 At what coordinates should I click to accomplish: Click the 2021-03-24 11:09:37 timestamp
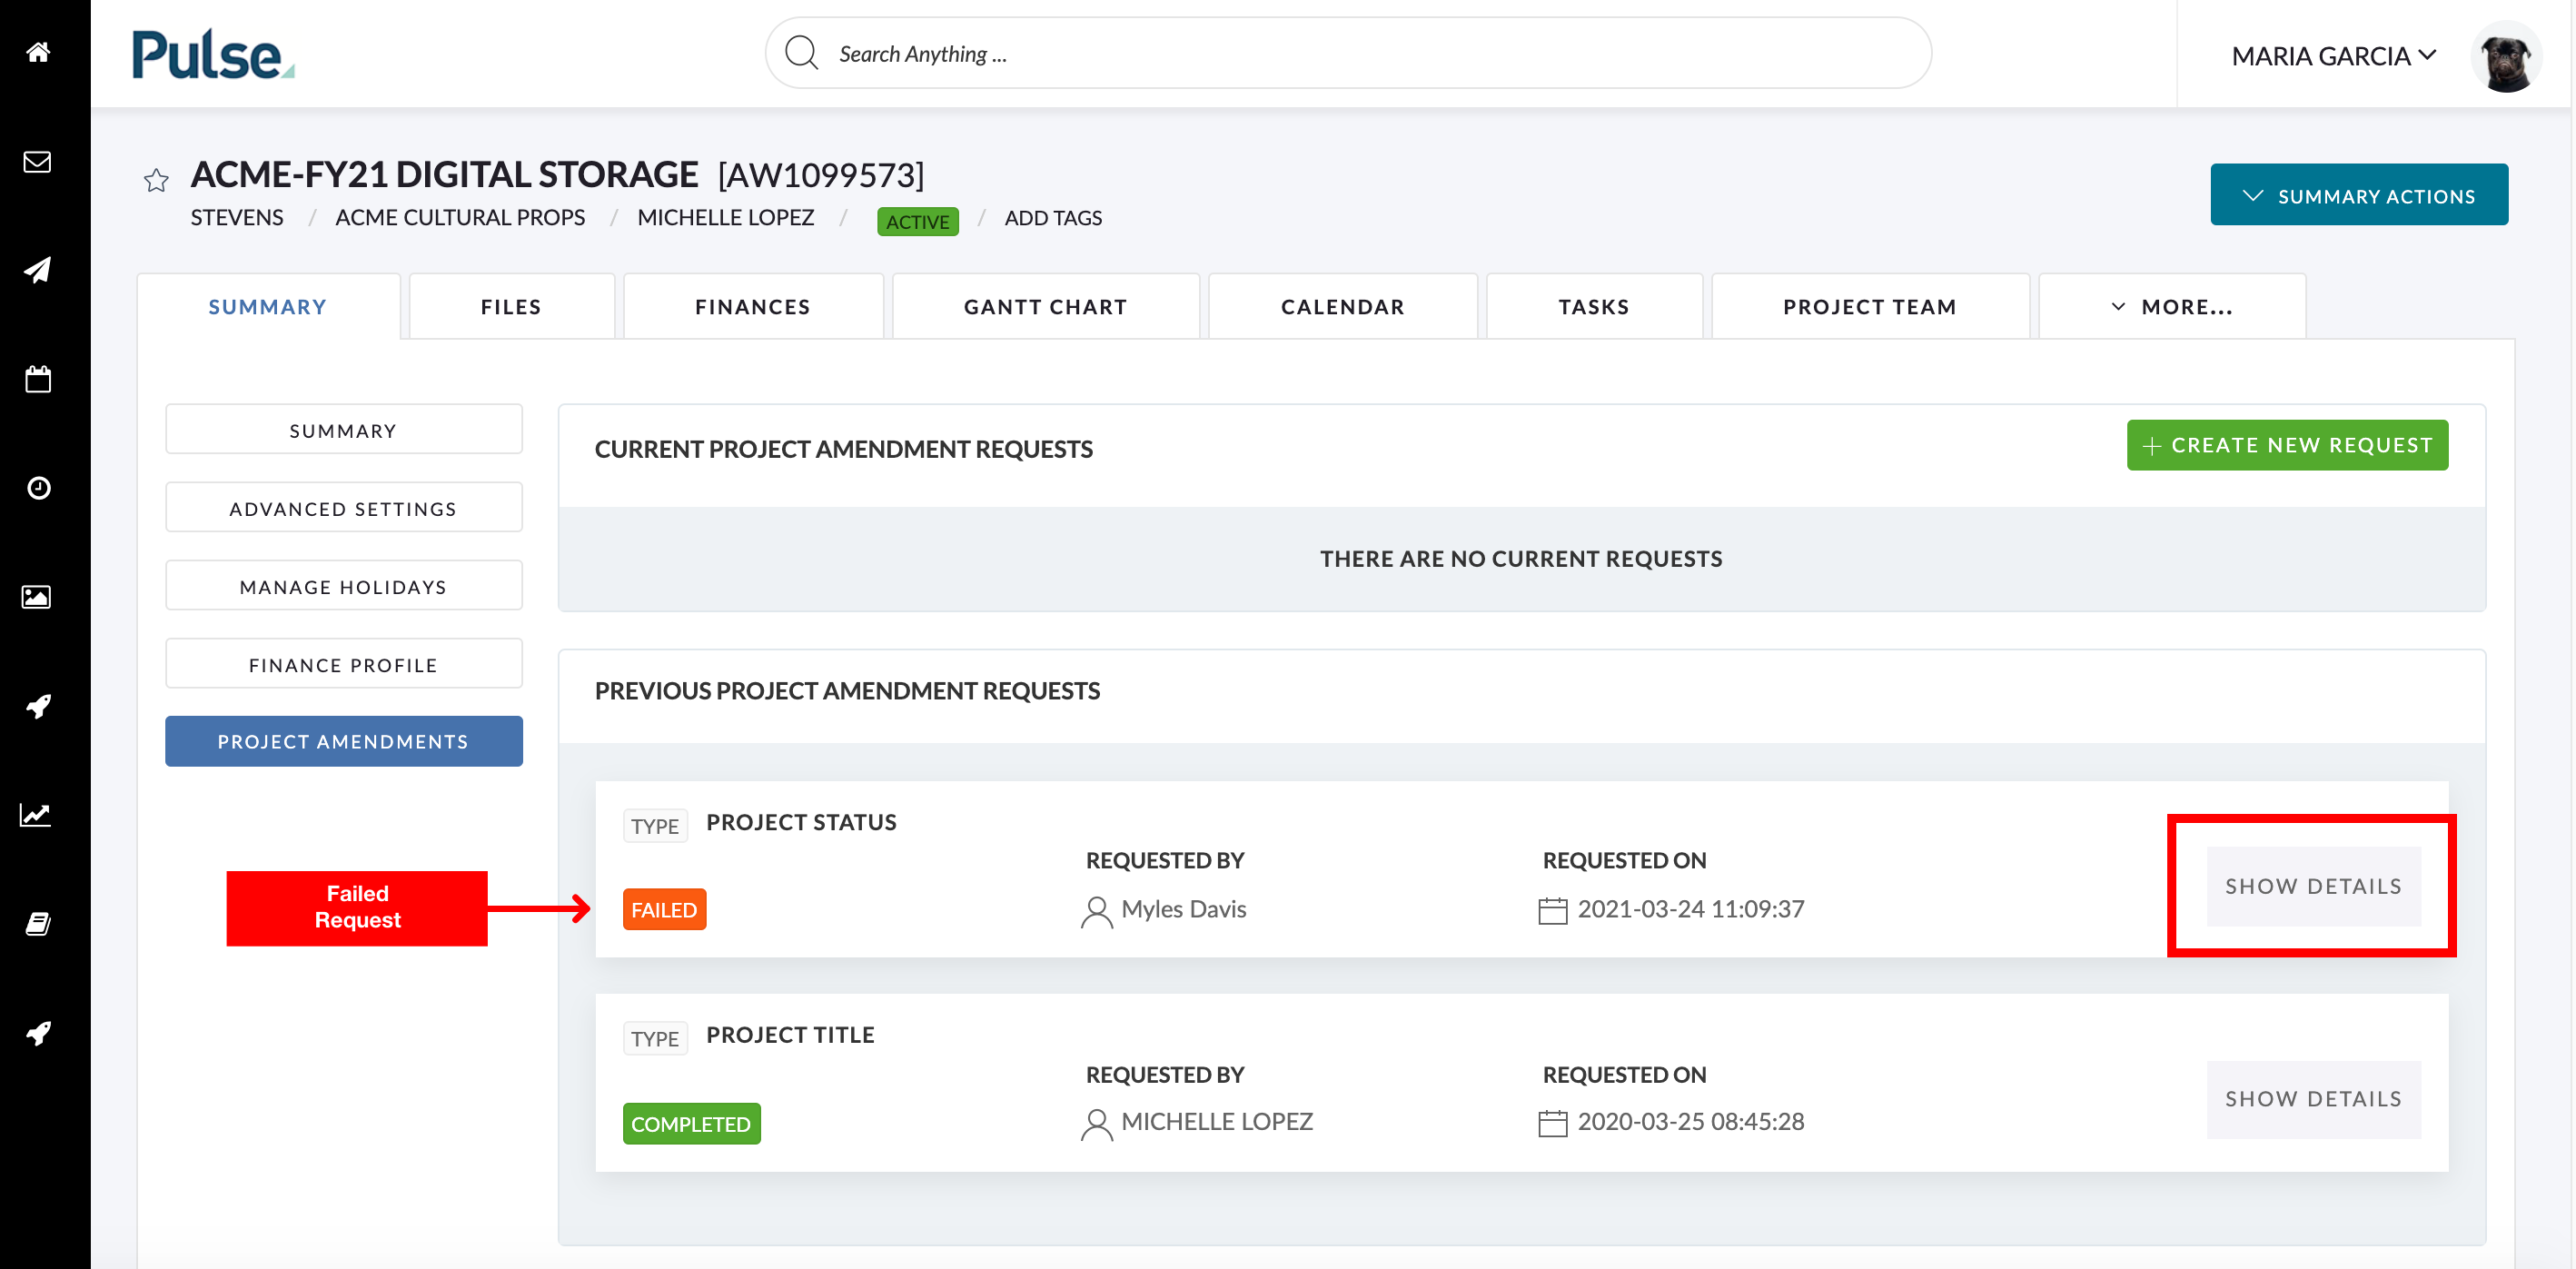point(1691,909)
